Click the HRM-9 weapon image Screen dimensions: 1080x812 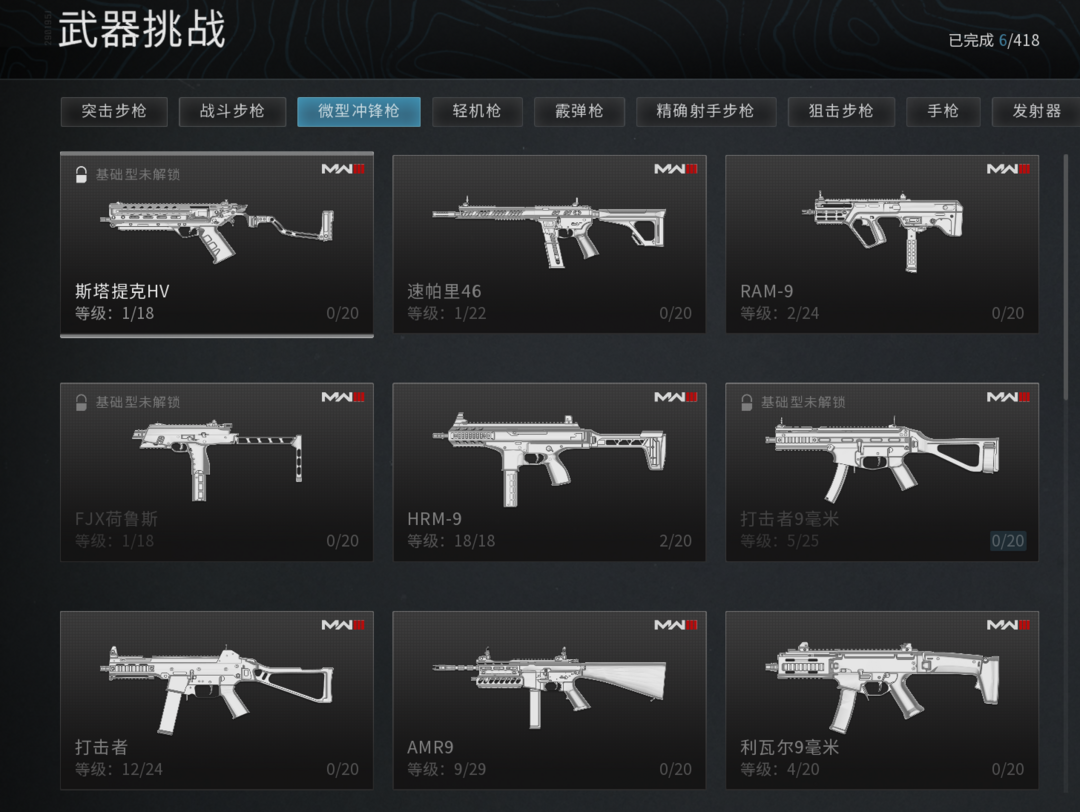tap(549, 458)
